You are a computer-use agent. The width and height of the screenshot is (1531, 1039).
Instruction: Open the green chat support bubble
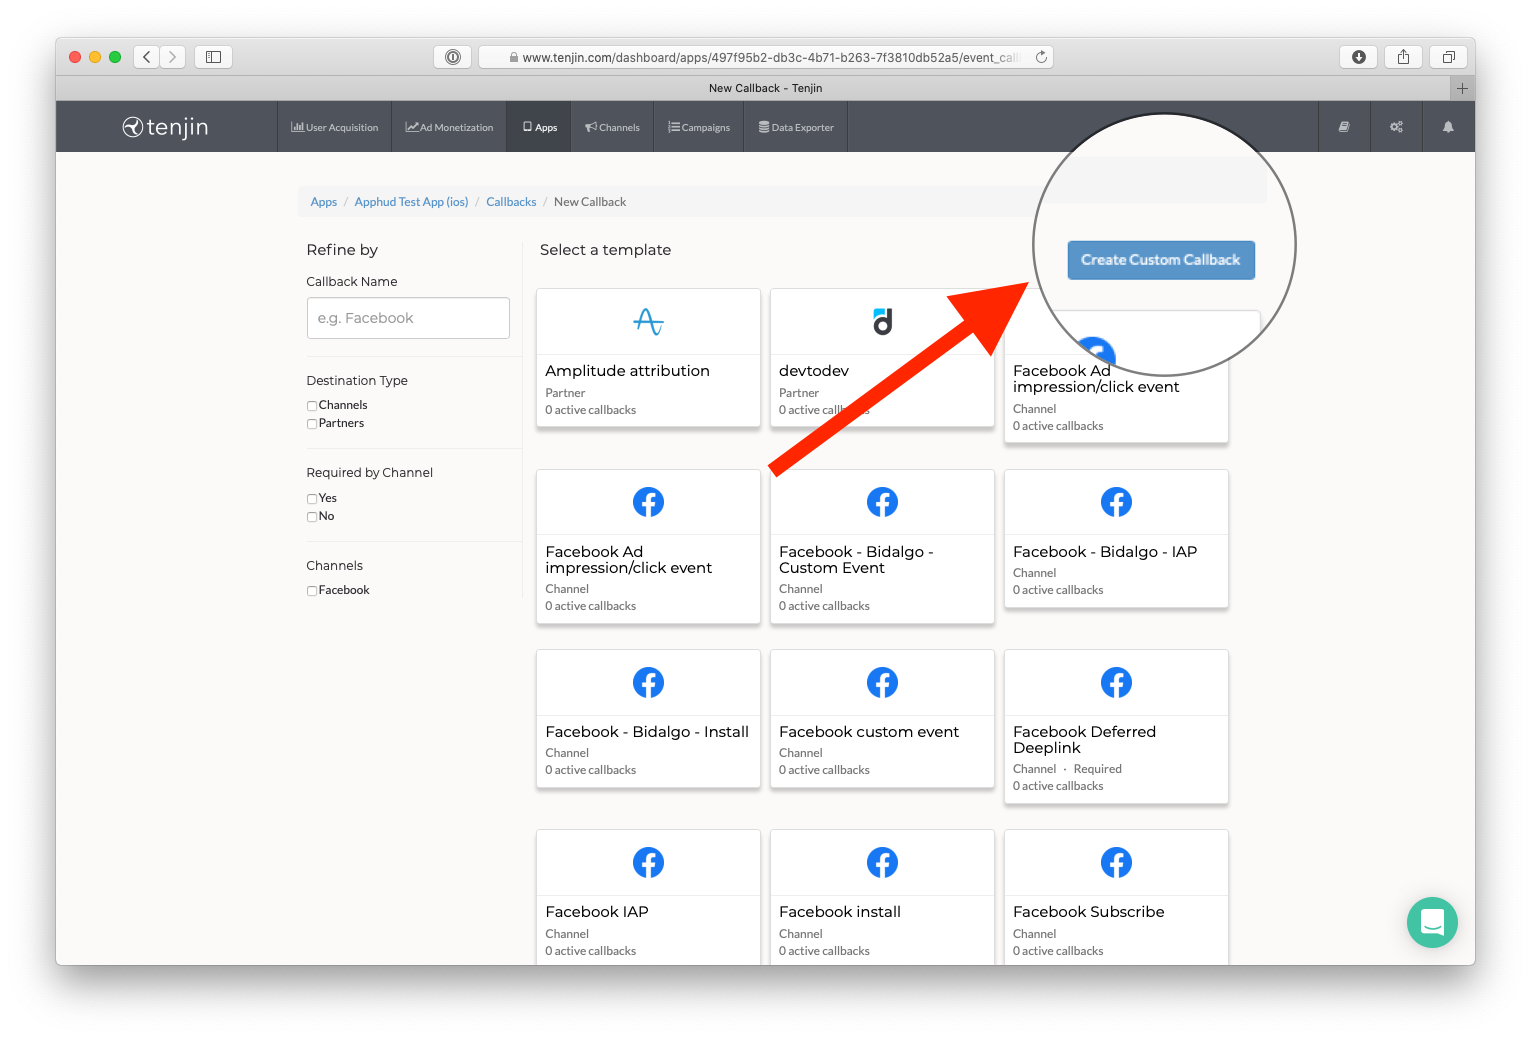tap(1432, 922)
